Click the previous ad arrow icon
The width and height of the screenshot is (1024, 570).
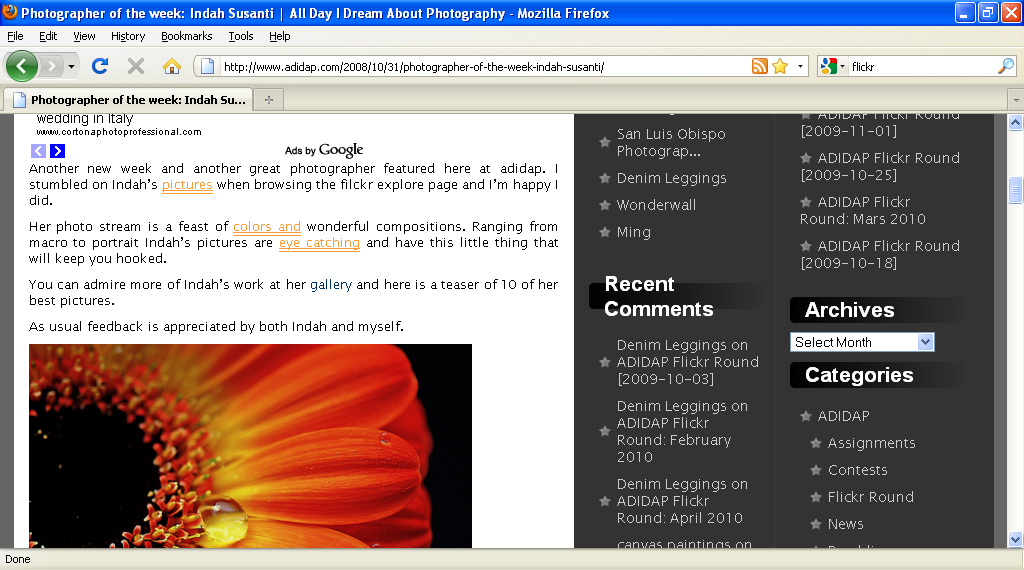coord(39,151)
